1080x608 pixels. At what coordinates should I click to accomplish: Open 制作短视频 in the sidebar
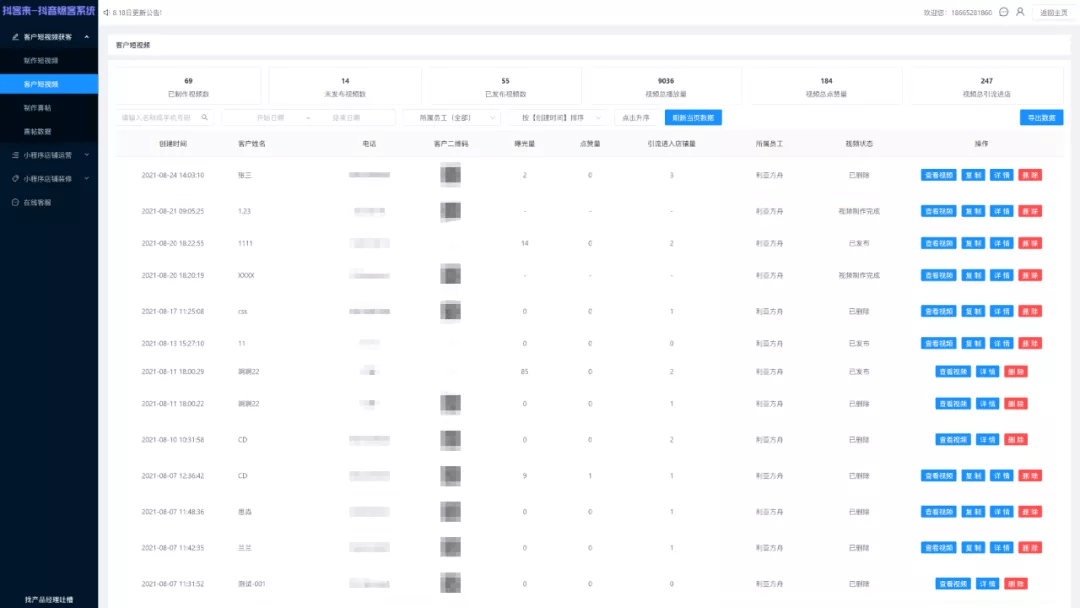coord(42,61)
